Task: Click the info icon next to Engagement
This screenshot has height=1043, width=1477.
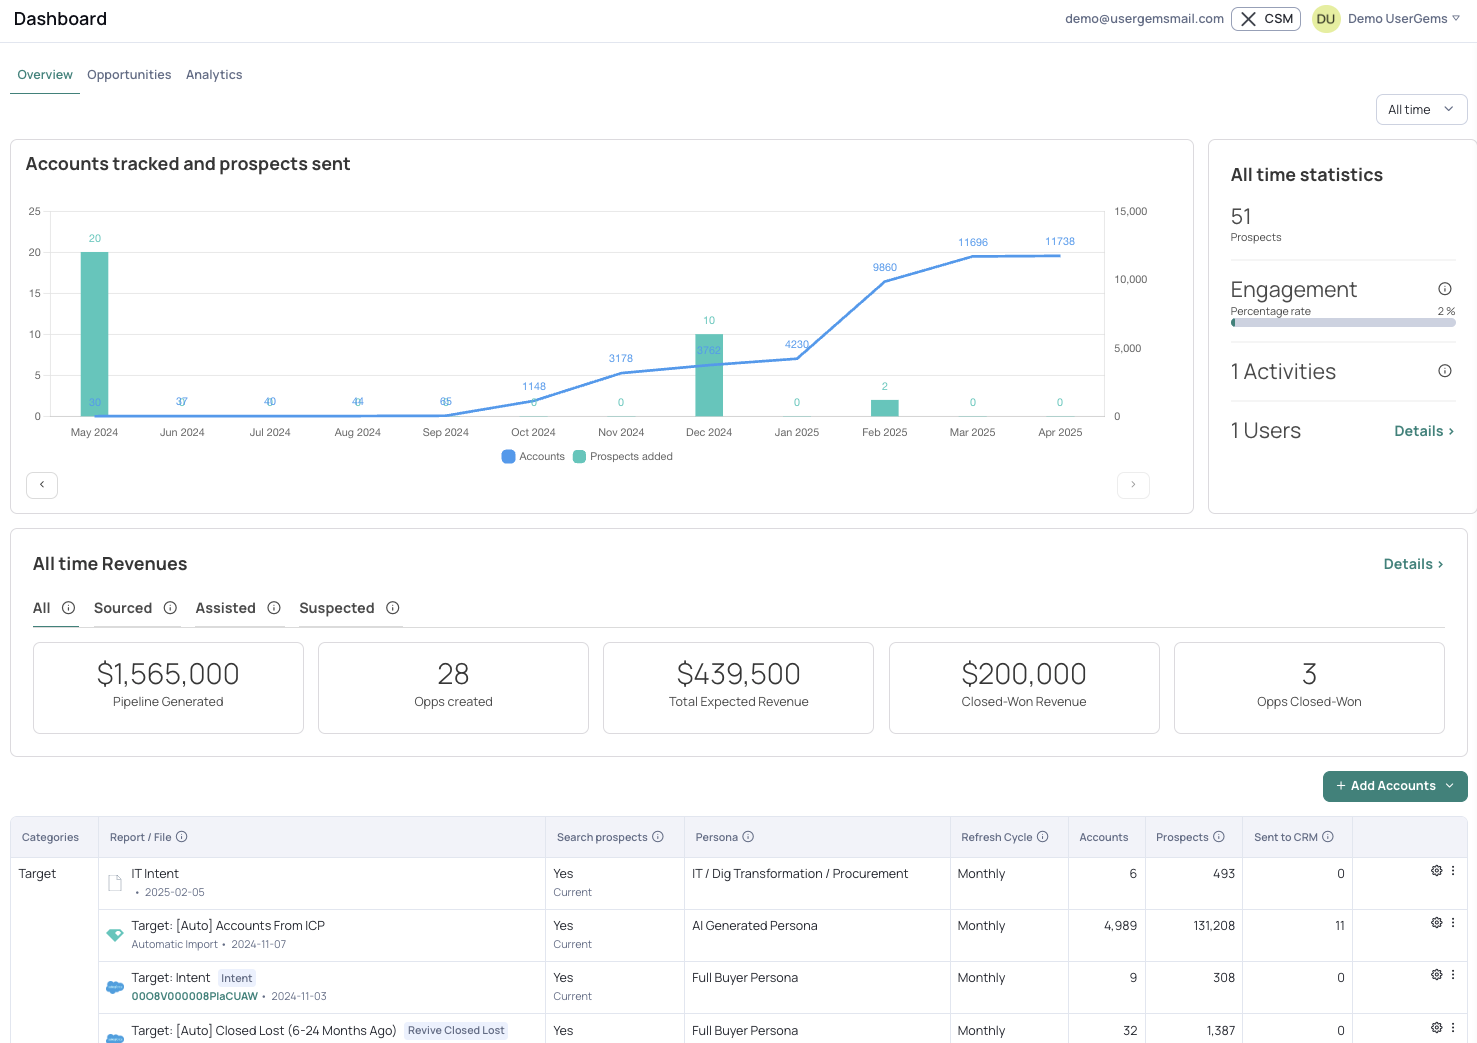Action: pos(1445,289)
